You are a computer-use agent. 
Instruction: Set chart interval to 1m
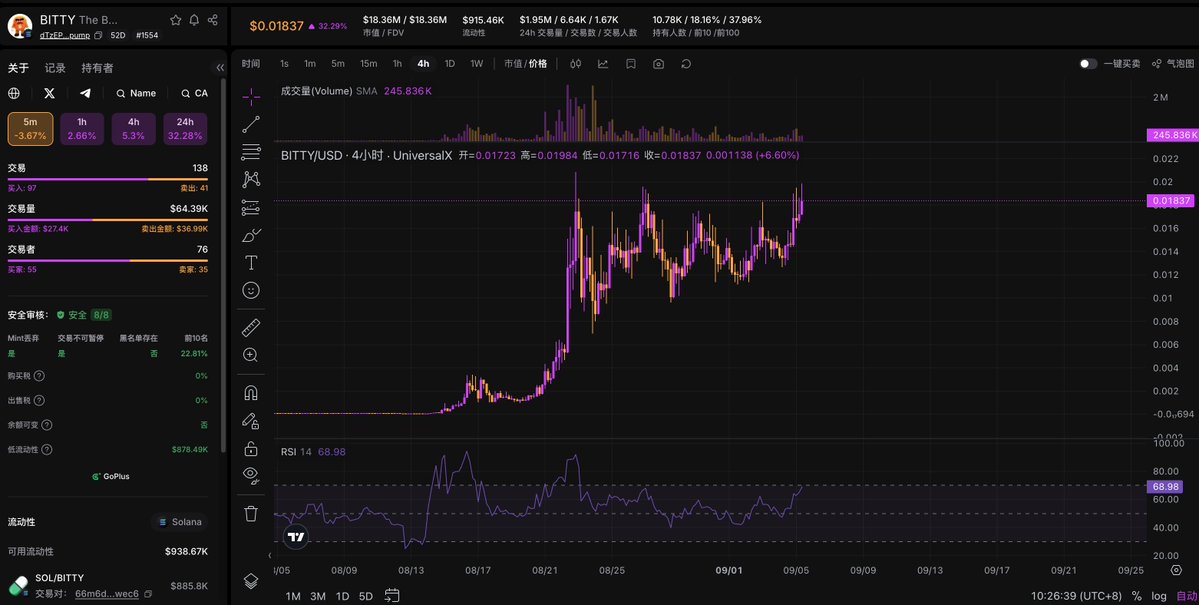coord(310,64)
